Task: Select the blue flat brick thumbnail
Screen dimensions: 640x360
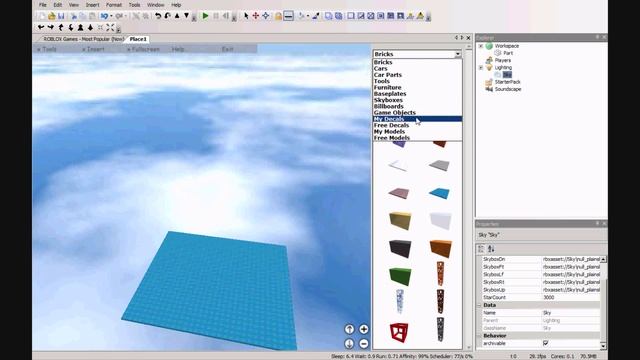Action: (x=440, y=193)
